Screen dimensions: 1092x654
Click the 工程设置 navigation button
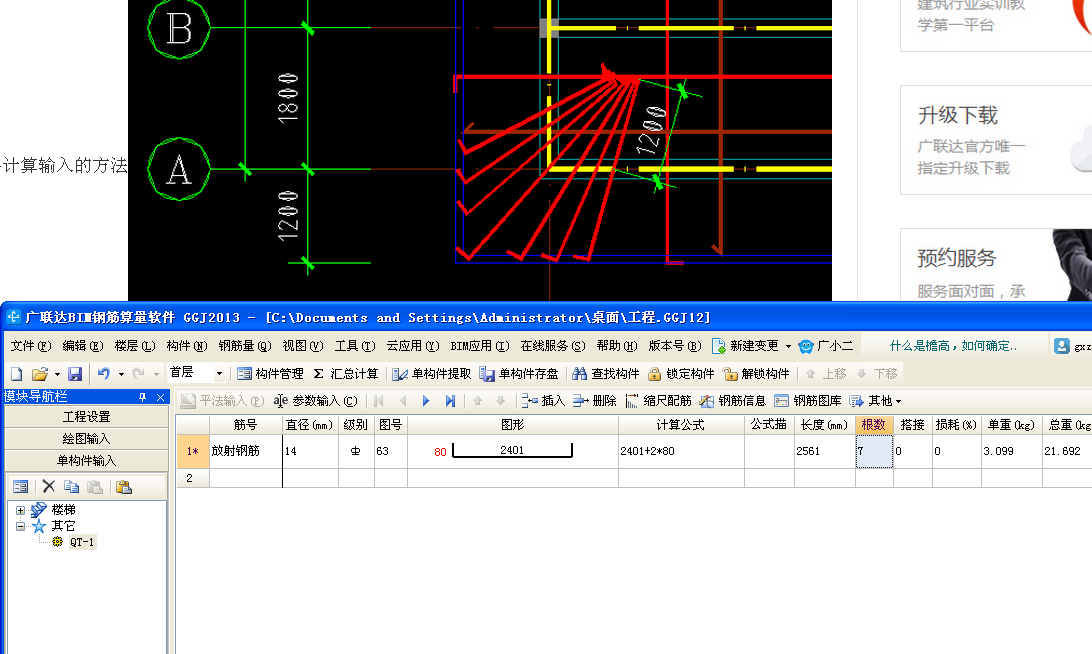86,416
